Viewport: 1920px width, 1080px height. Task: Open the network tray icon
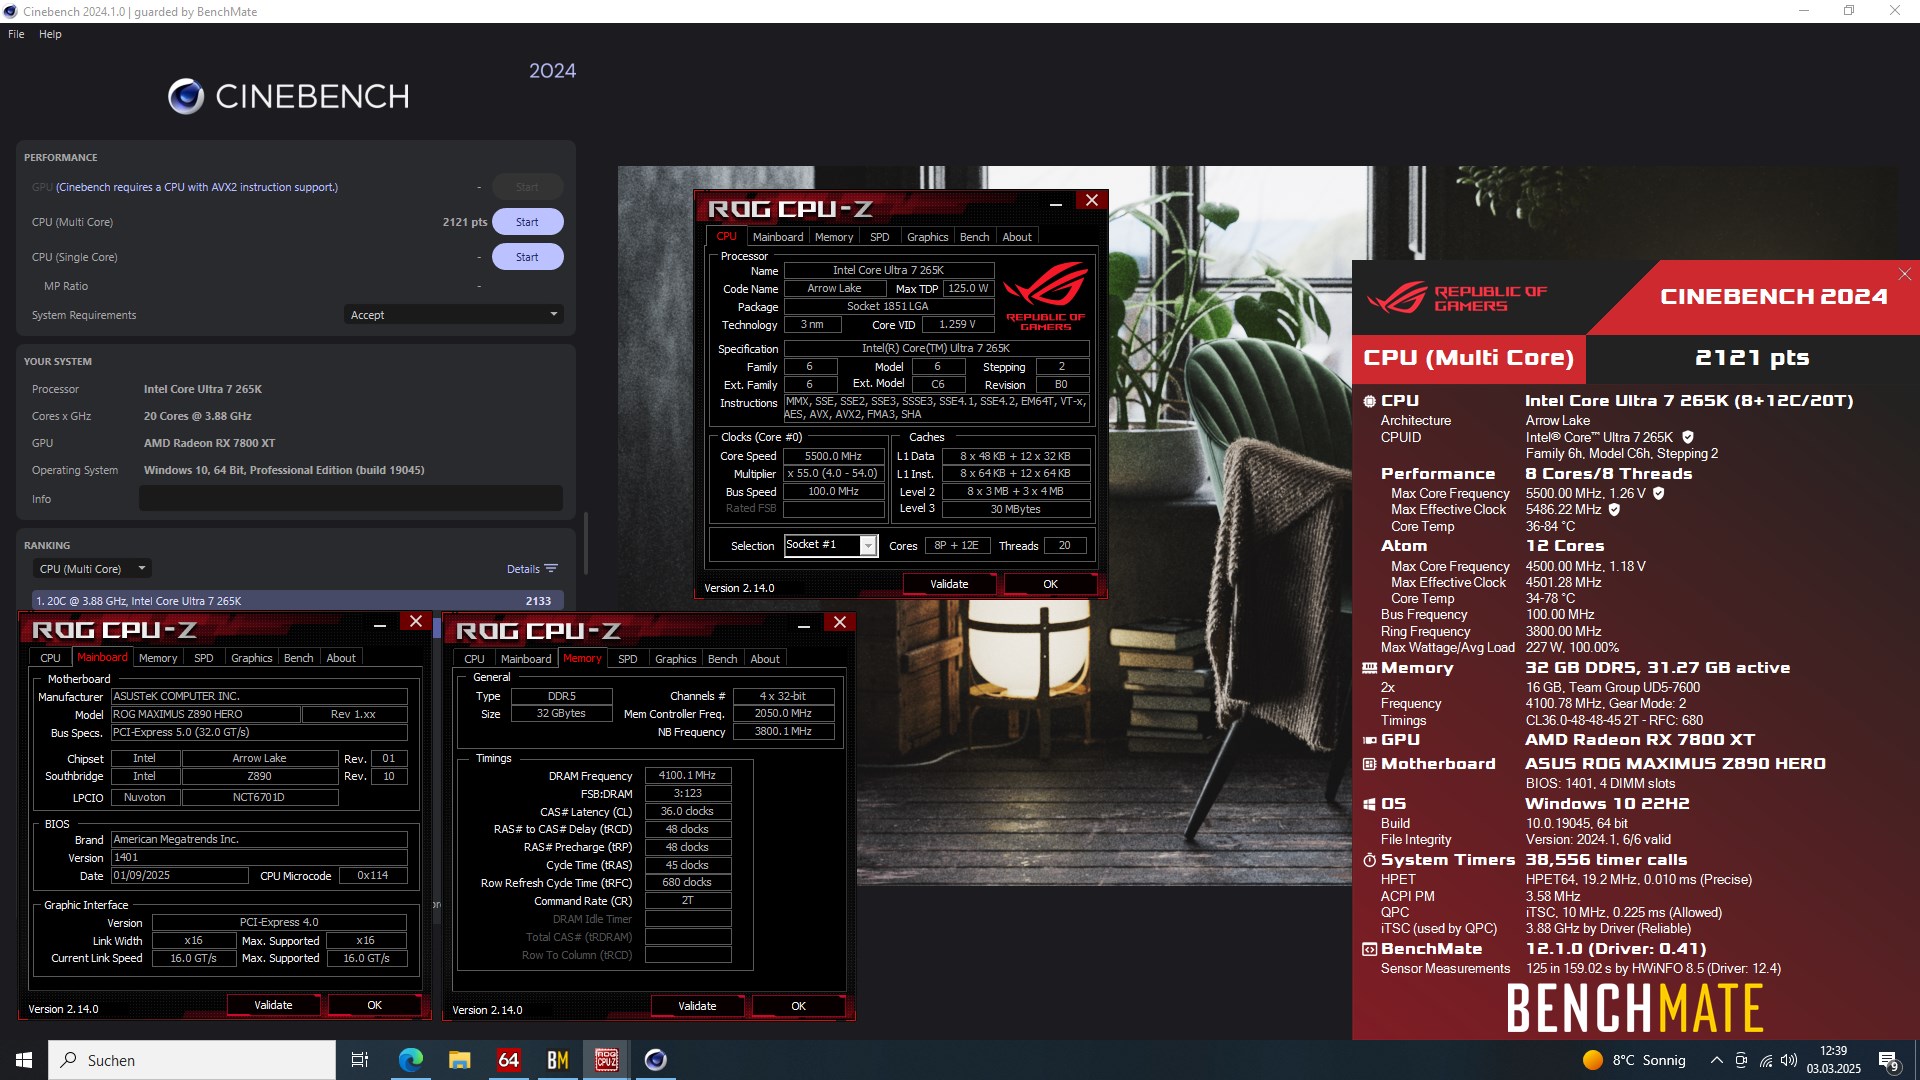[x=1766, y=1060]
